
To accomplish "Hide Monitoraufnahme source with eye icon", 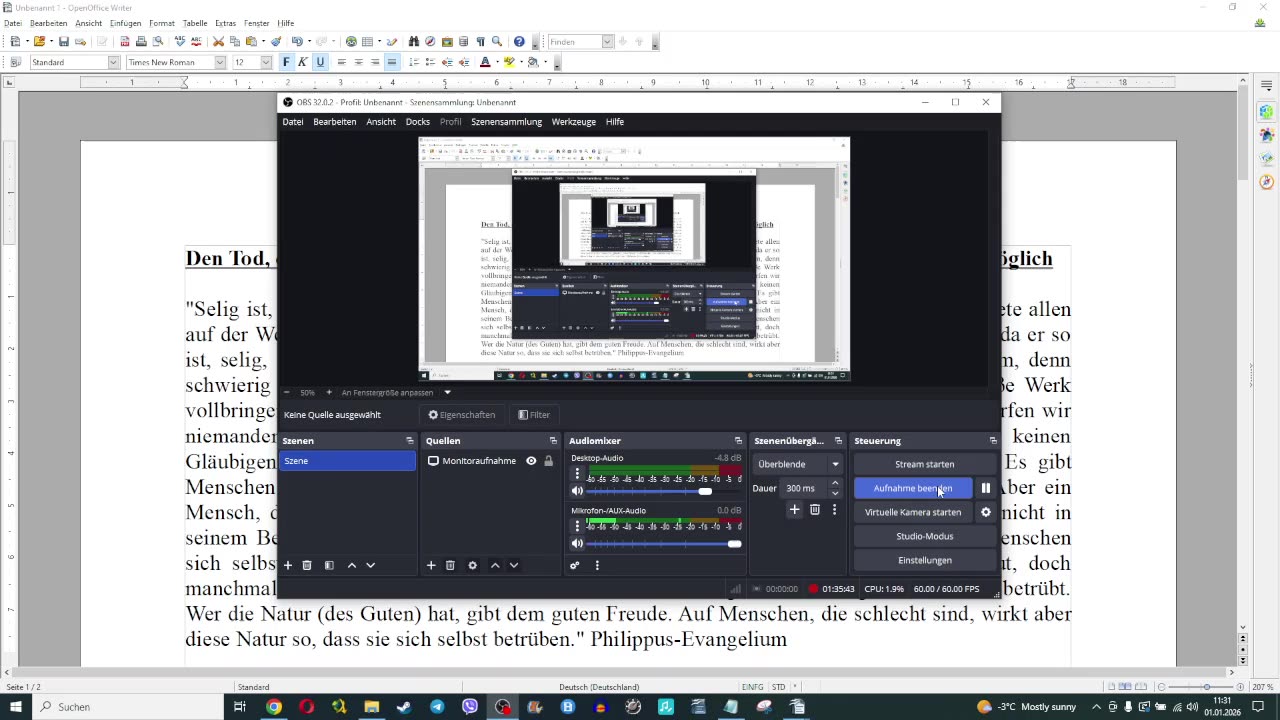I will point(531,461).
